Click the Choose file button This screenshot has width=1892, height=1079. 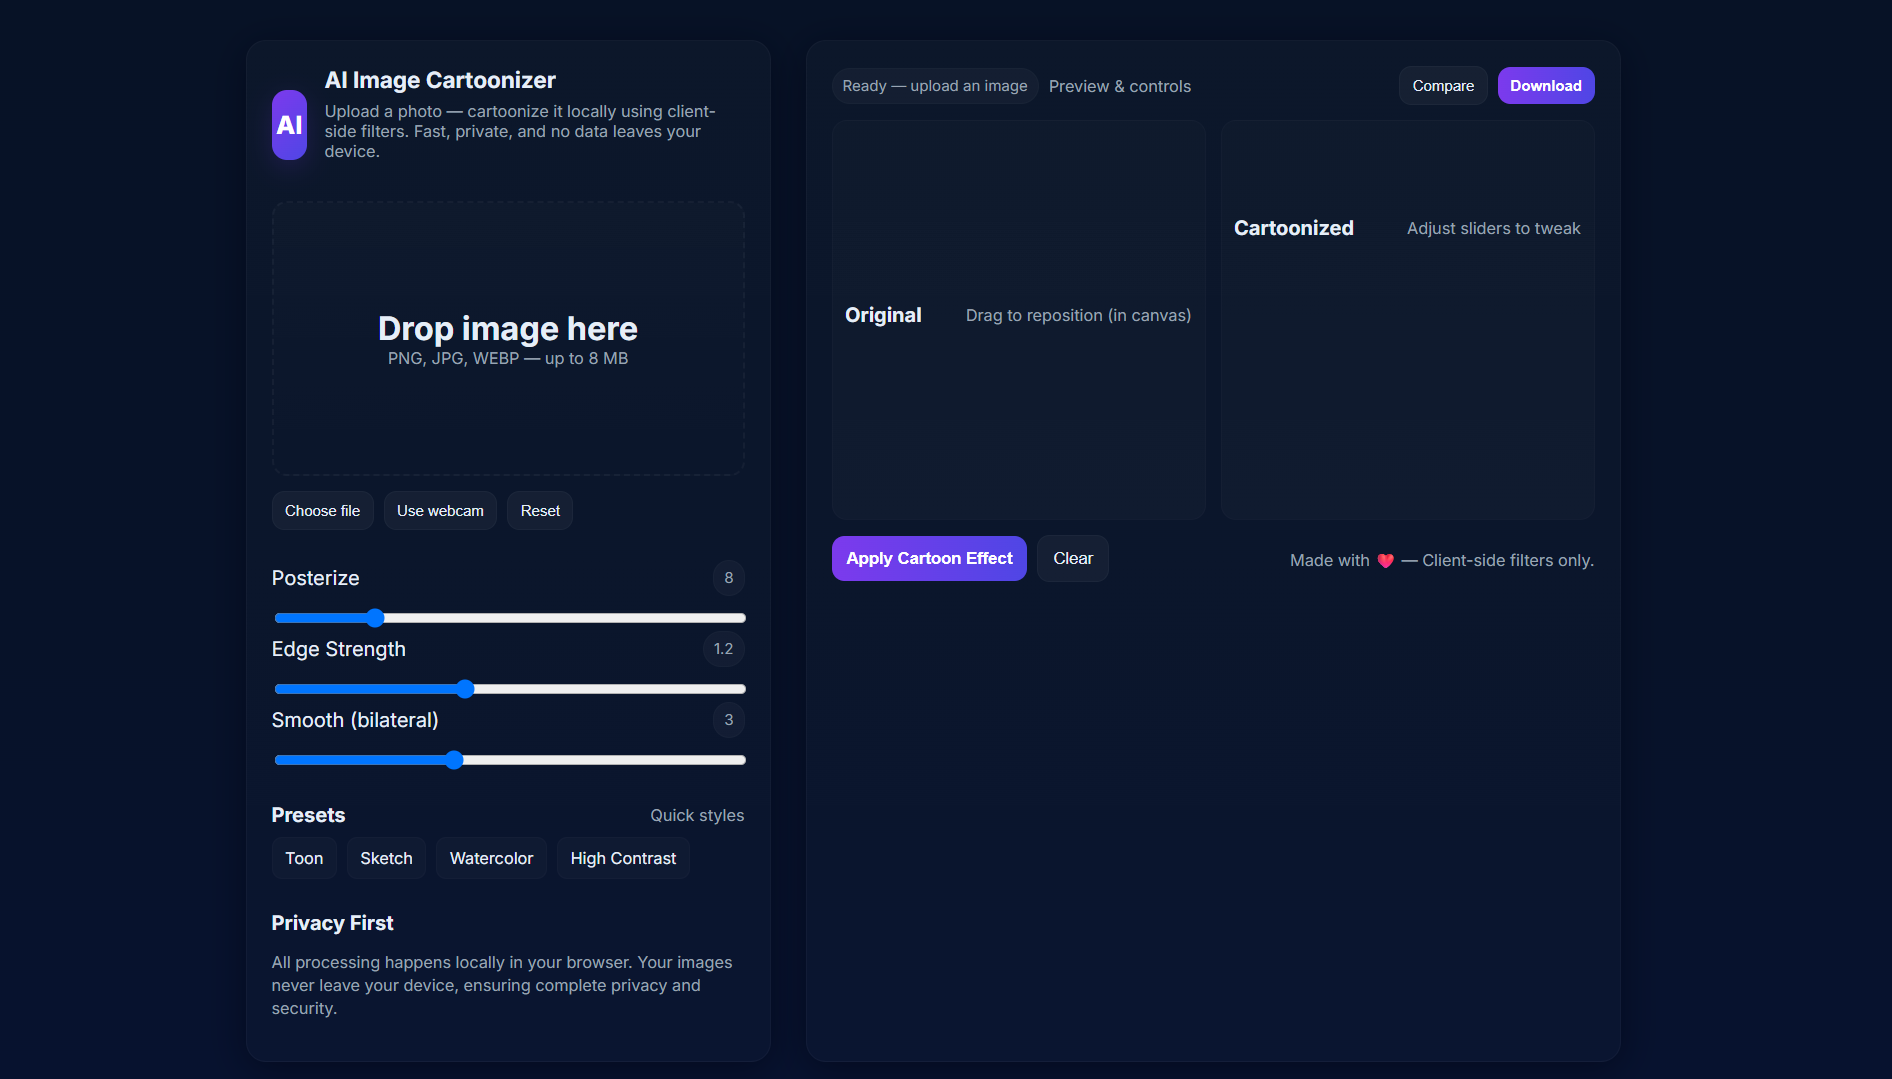322,511
